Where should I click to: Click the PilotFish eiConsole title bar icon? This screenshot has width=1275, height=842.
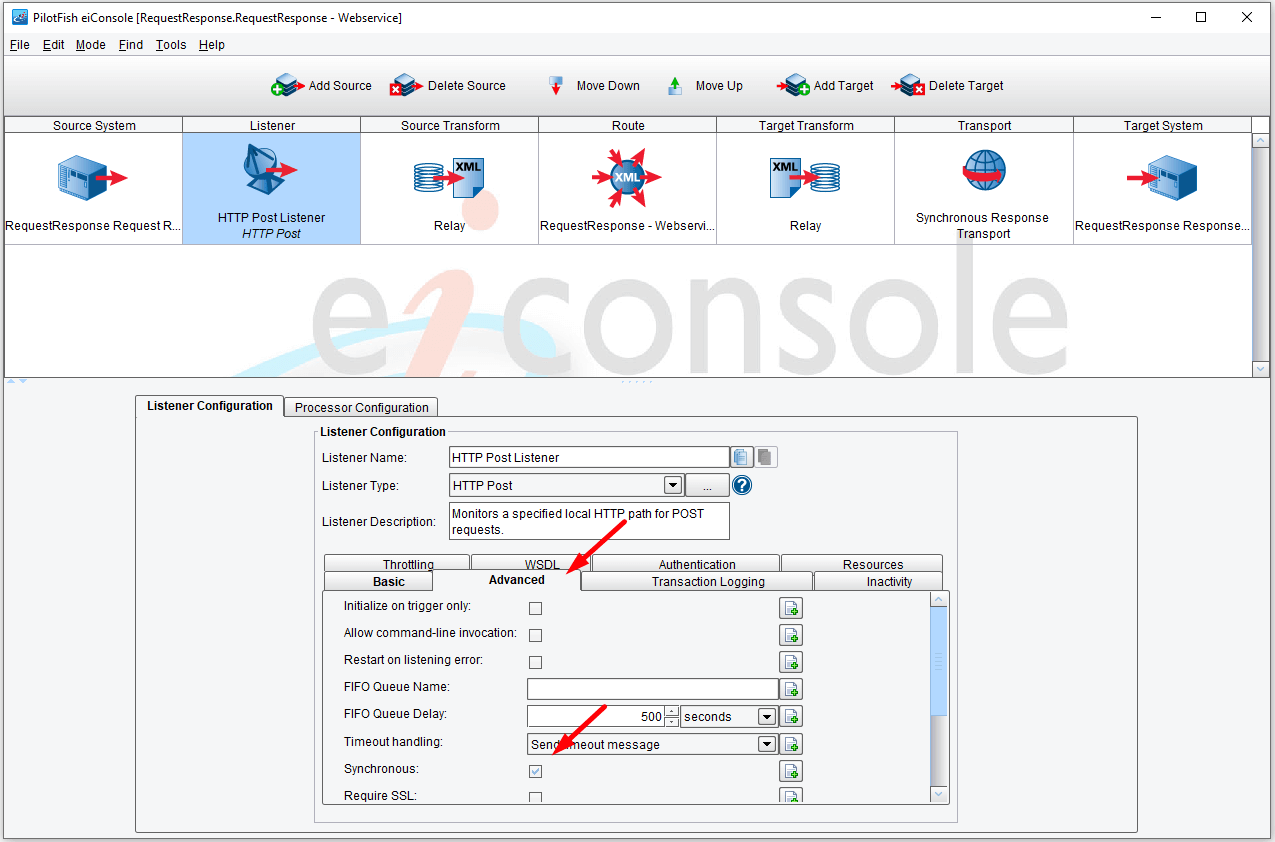[x=19, y=17]
